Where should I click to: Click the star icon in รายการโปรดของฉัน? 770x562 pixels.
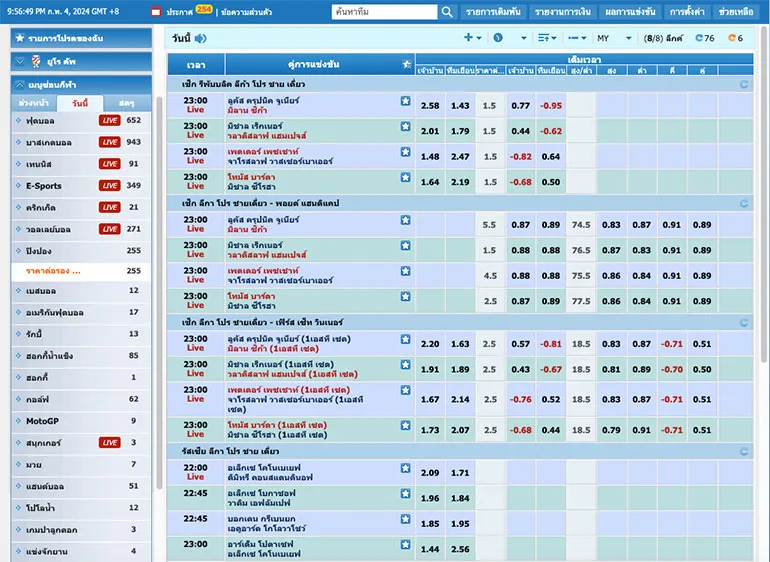(x=20, y=38)
